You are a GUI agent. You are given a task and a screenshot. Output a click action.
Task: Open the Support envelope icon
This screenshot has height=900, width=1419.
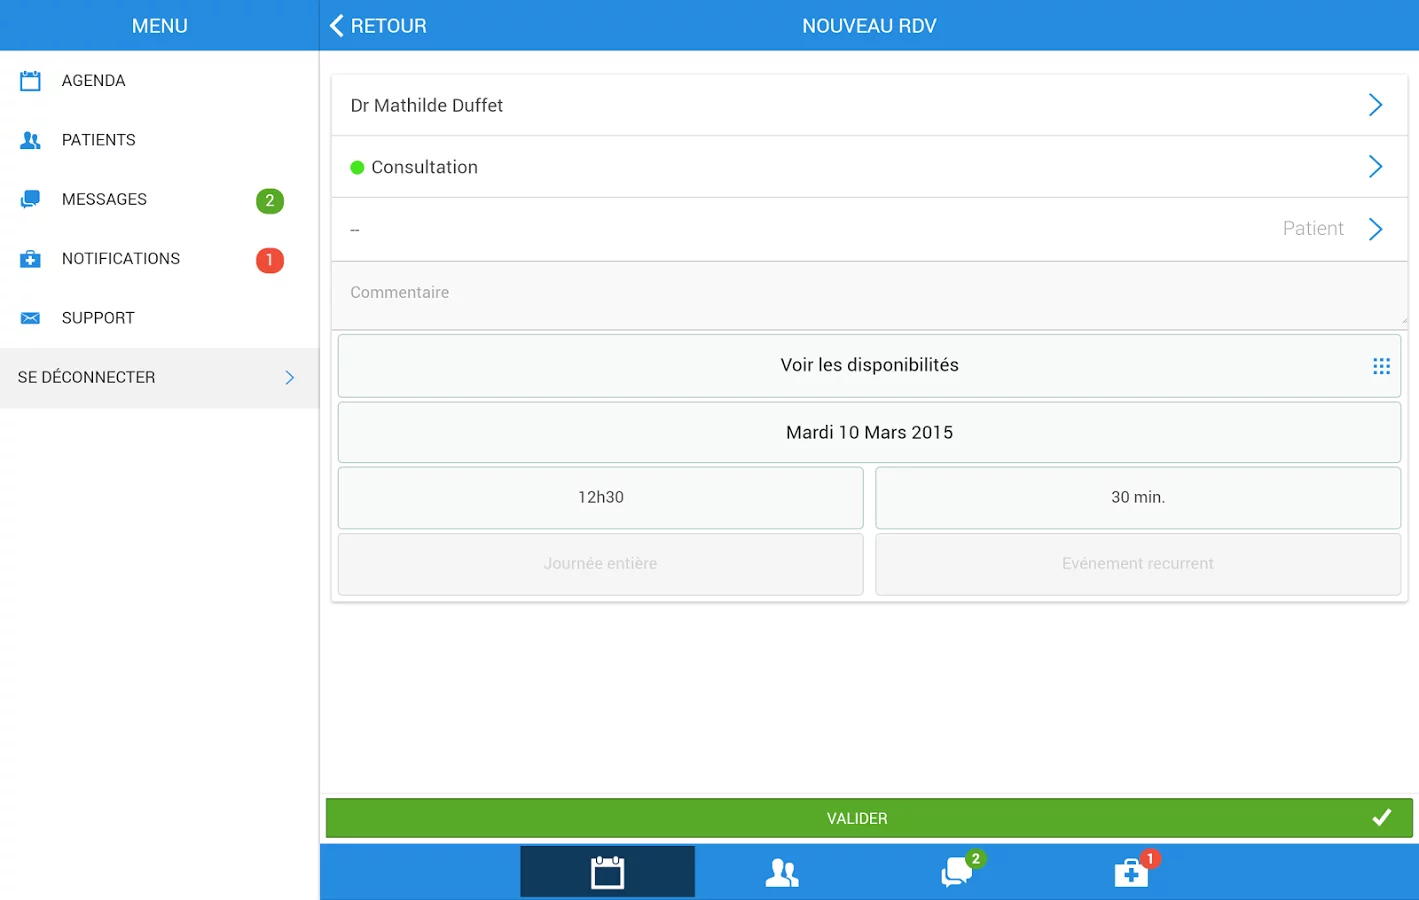click(31, 317)
